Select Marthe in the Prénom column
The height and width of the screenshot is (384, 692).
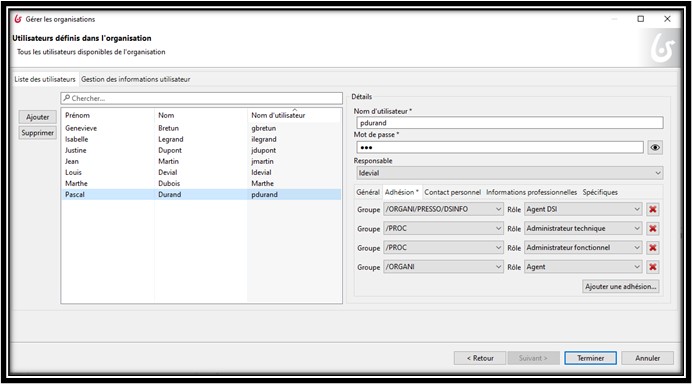(76, 183)
